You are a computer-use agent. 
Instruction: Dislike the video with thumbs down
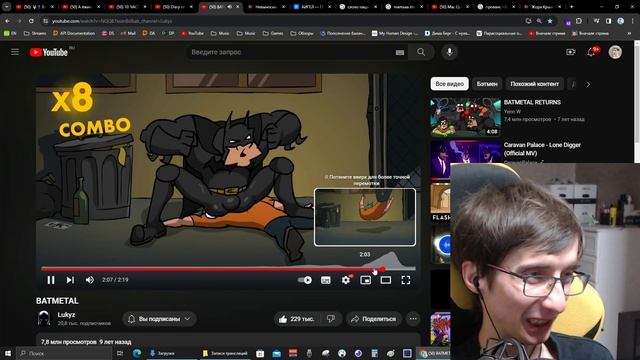pyautogui.click(x=331, y=319)
